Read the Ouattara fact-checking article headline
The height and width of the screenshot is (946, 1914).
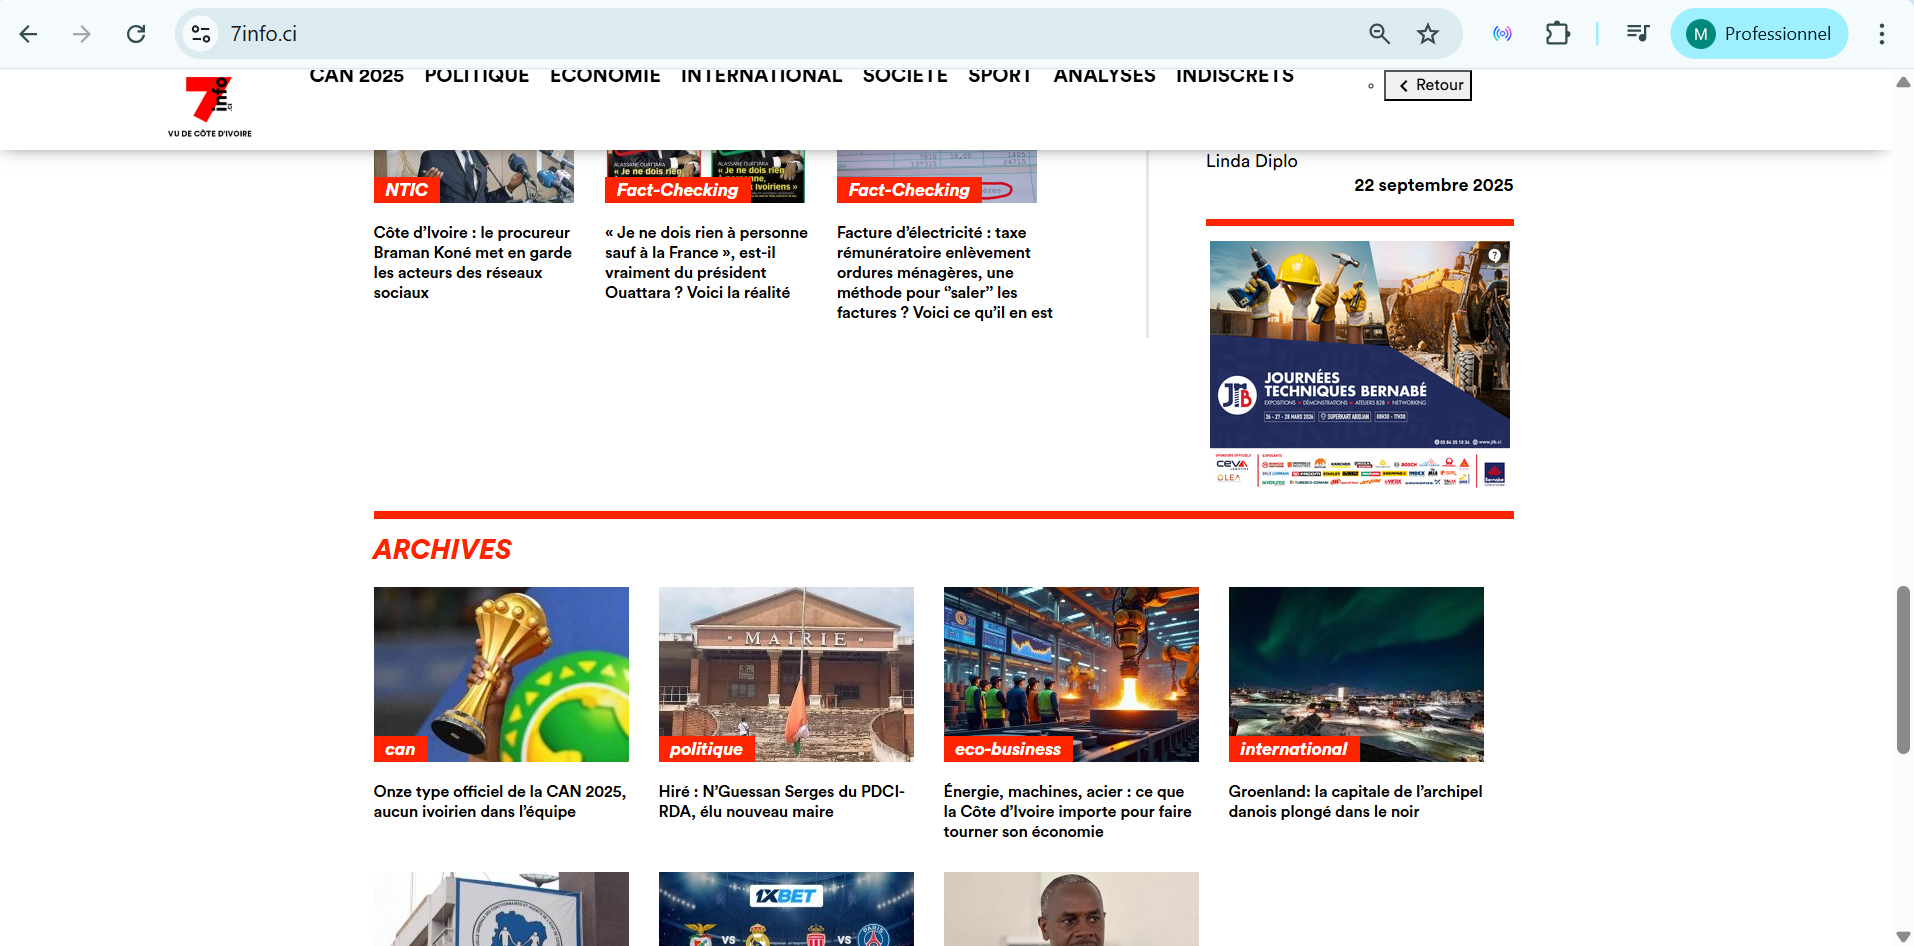coord(706,263)
